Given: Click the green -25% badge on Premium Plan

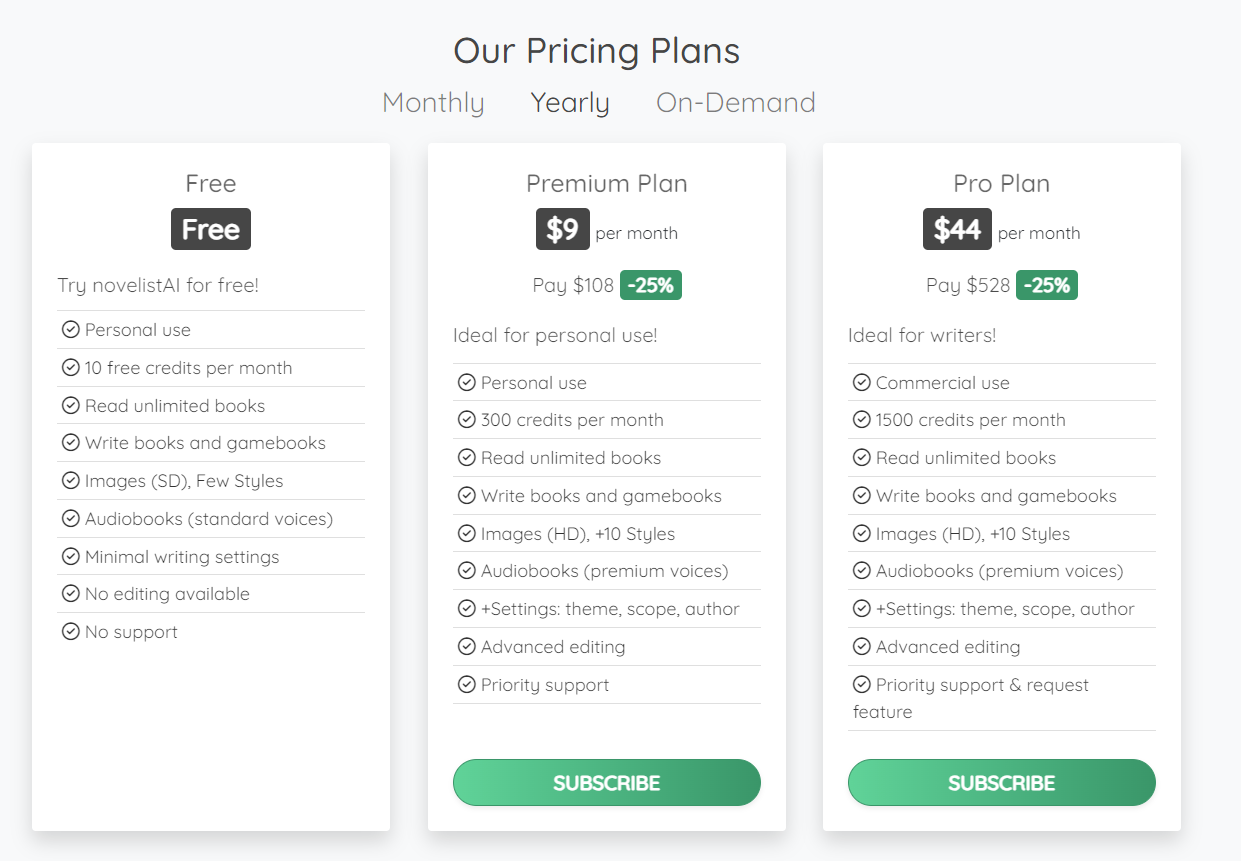Looking at the screenshot, I should pos(651,285).
